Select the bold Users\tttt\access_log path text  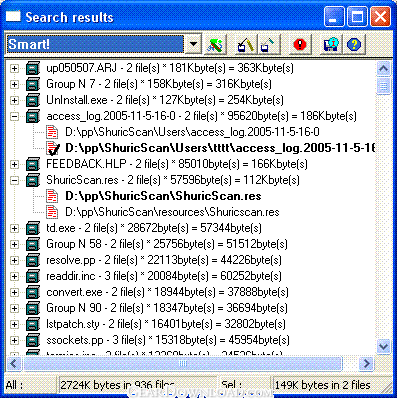click(x=220, y=148)
